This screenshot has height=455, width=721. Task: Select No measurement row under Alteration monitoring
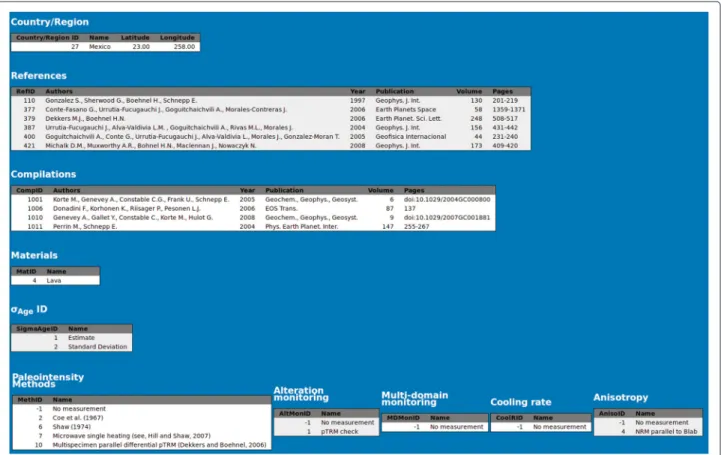point(326,422)
